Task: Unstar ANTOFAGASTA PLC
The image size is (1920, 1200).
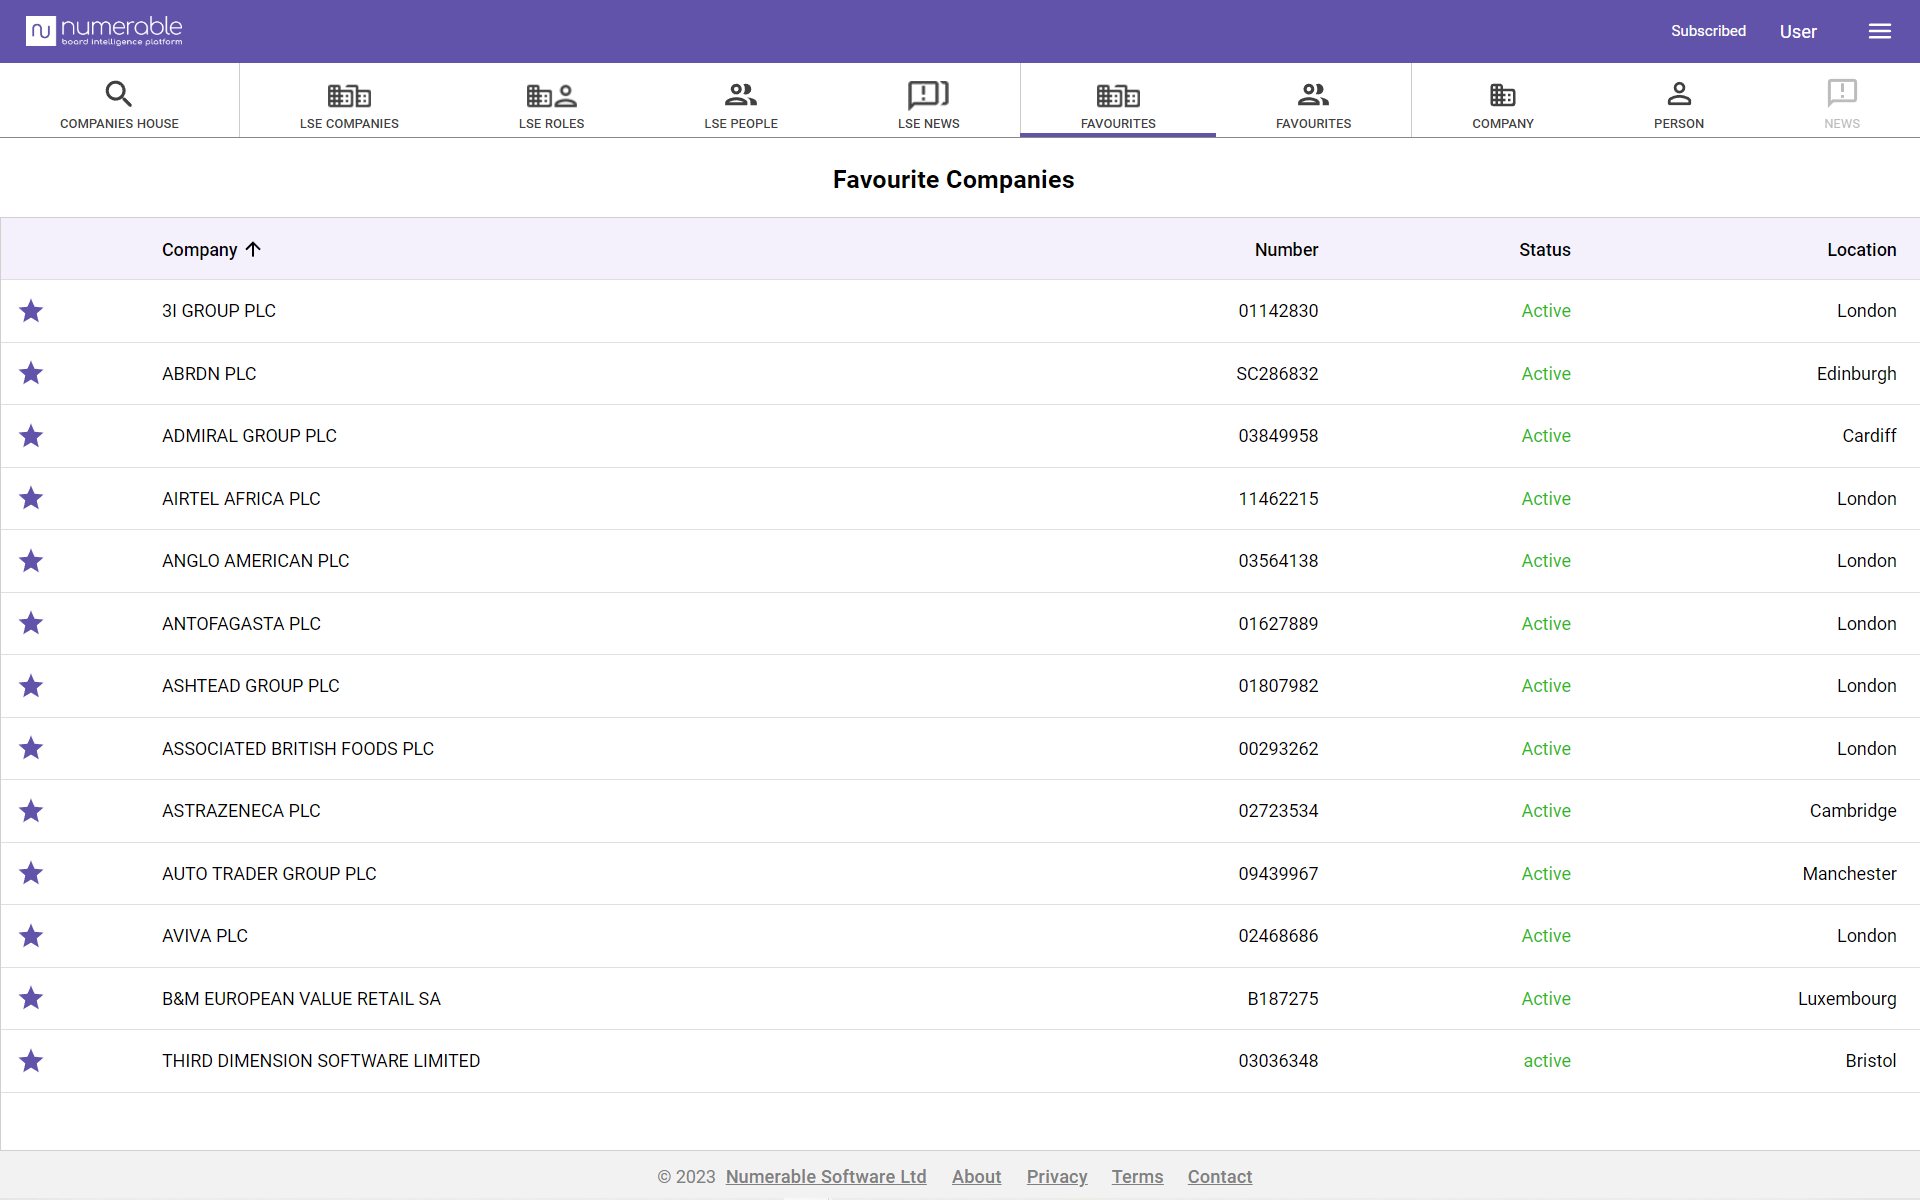Action: 31,623
